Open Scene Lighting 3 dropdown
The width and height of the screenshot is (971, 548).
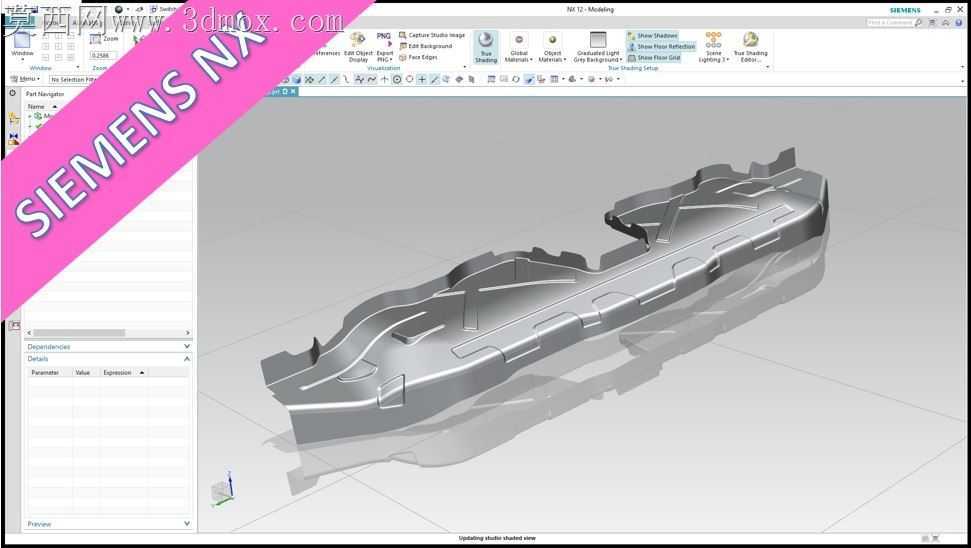tap(713, 48)
